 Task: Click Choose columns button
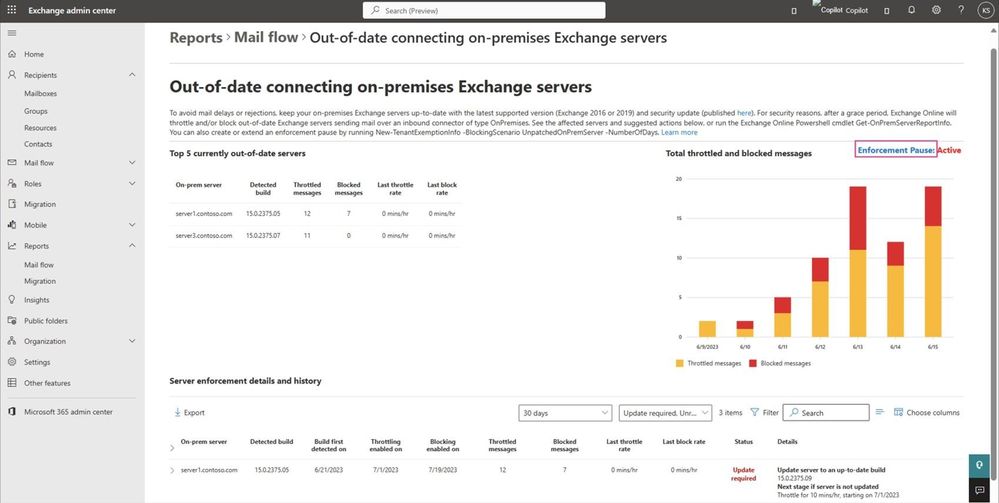pyautogui.click(x=926, y=412)
